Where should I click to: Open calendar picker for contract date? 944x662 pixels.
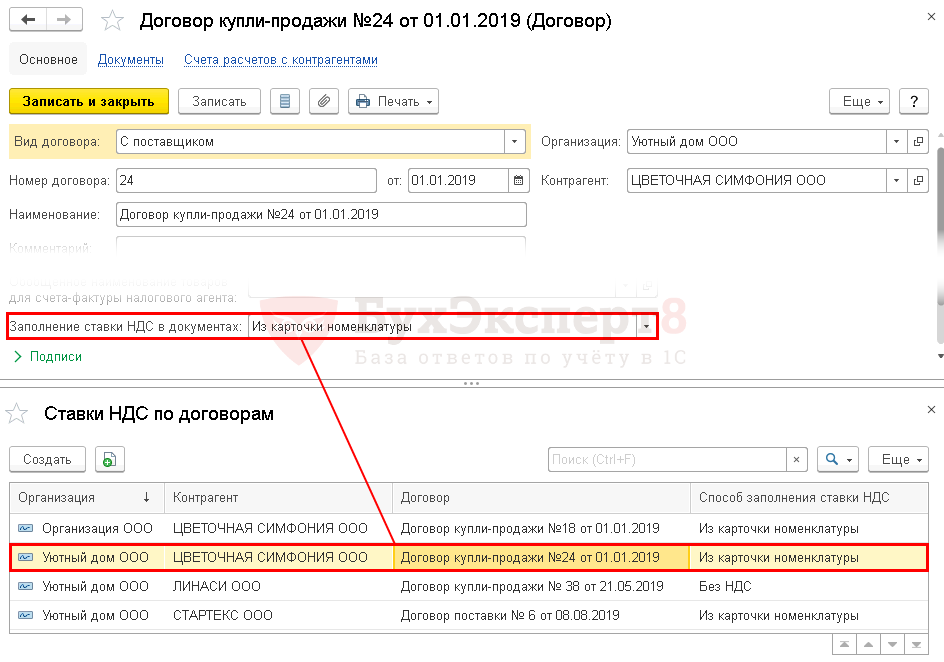click(518, 181)
